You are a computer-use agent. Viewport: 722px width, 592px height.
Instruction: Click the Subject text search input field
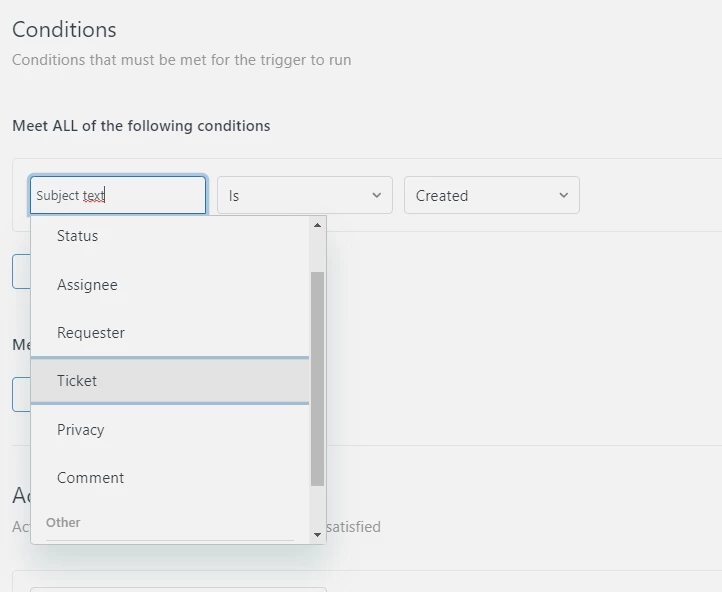click(x=117, y=196)
